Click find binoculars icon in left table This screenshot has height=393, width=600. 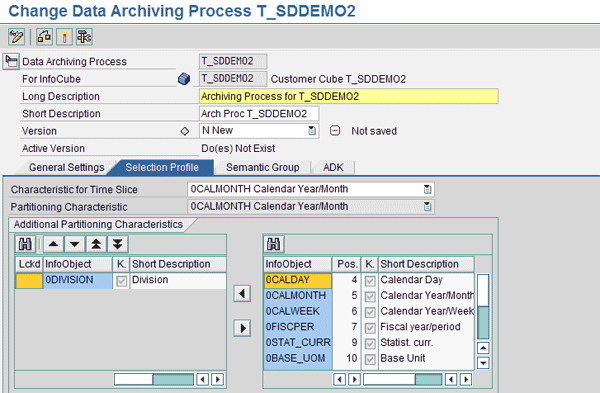[x=26, y=244]
